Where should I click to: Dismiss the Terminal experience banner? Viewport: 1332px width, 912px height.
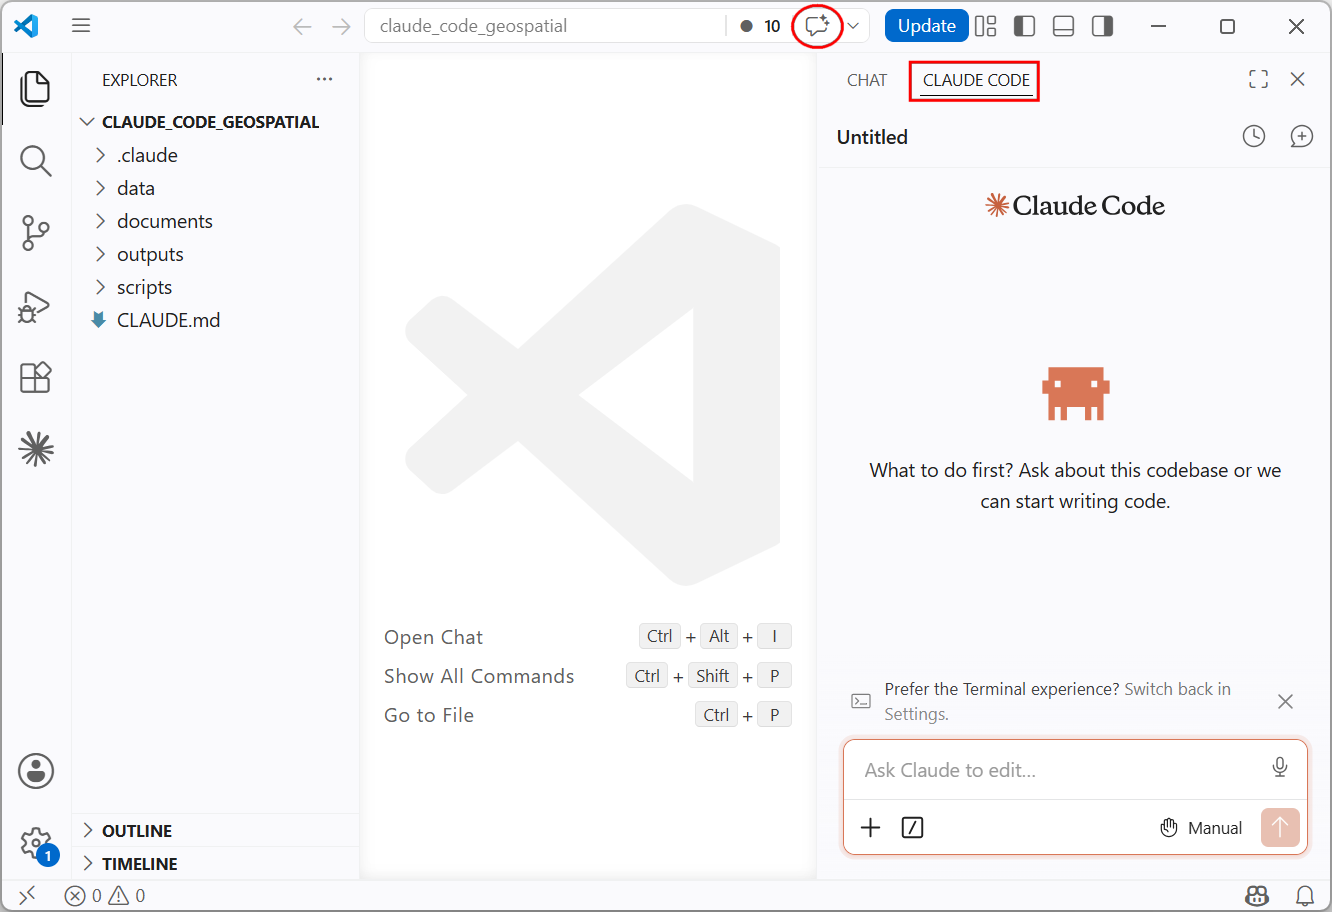[x=1286, y=701]
